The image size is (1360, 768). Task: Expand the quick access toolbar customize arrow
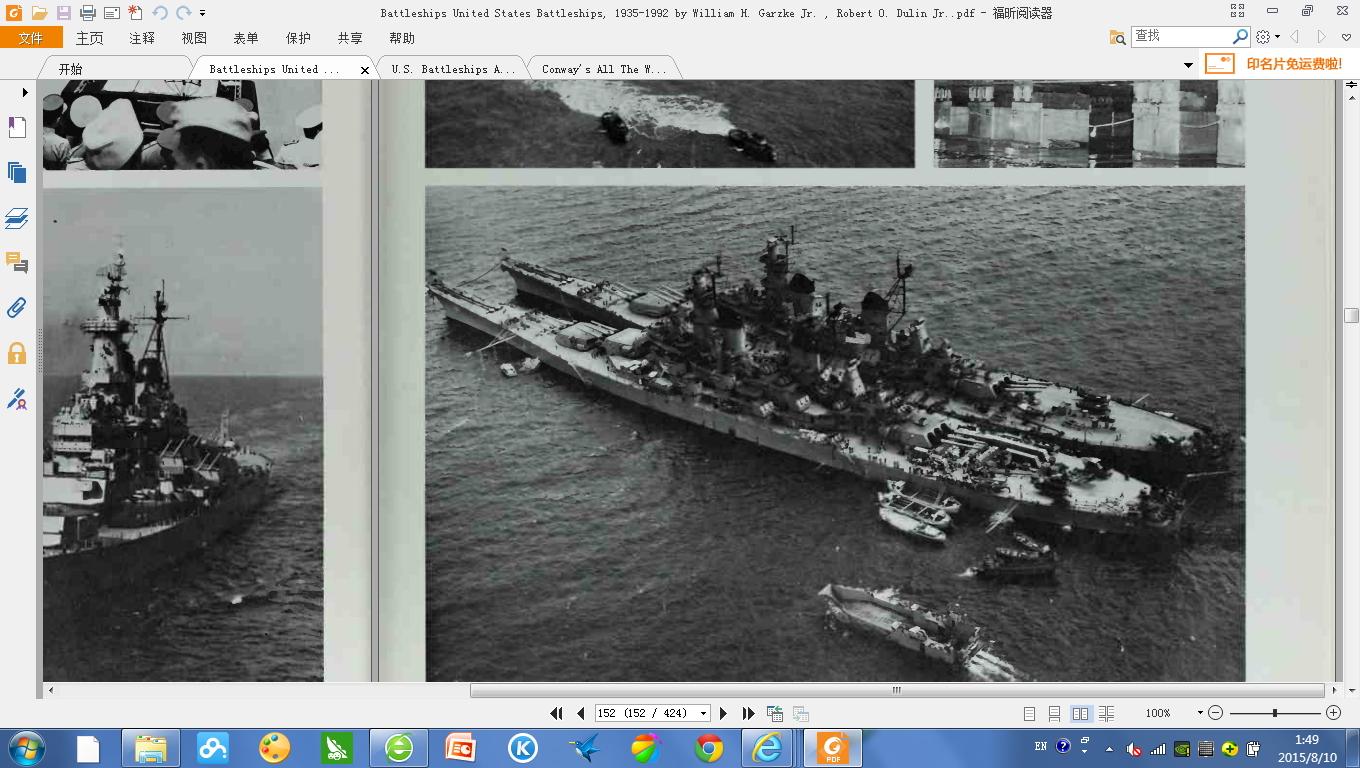[x=202, y=14]
